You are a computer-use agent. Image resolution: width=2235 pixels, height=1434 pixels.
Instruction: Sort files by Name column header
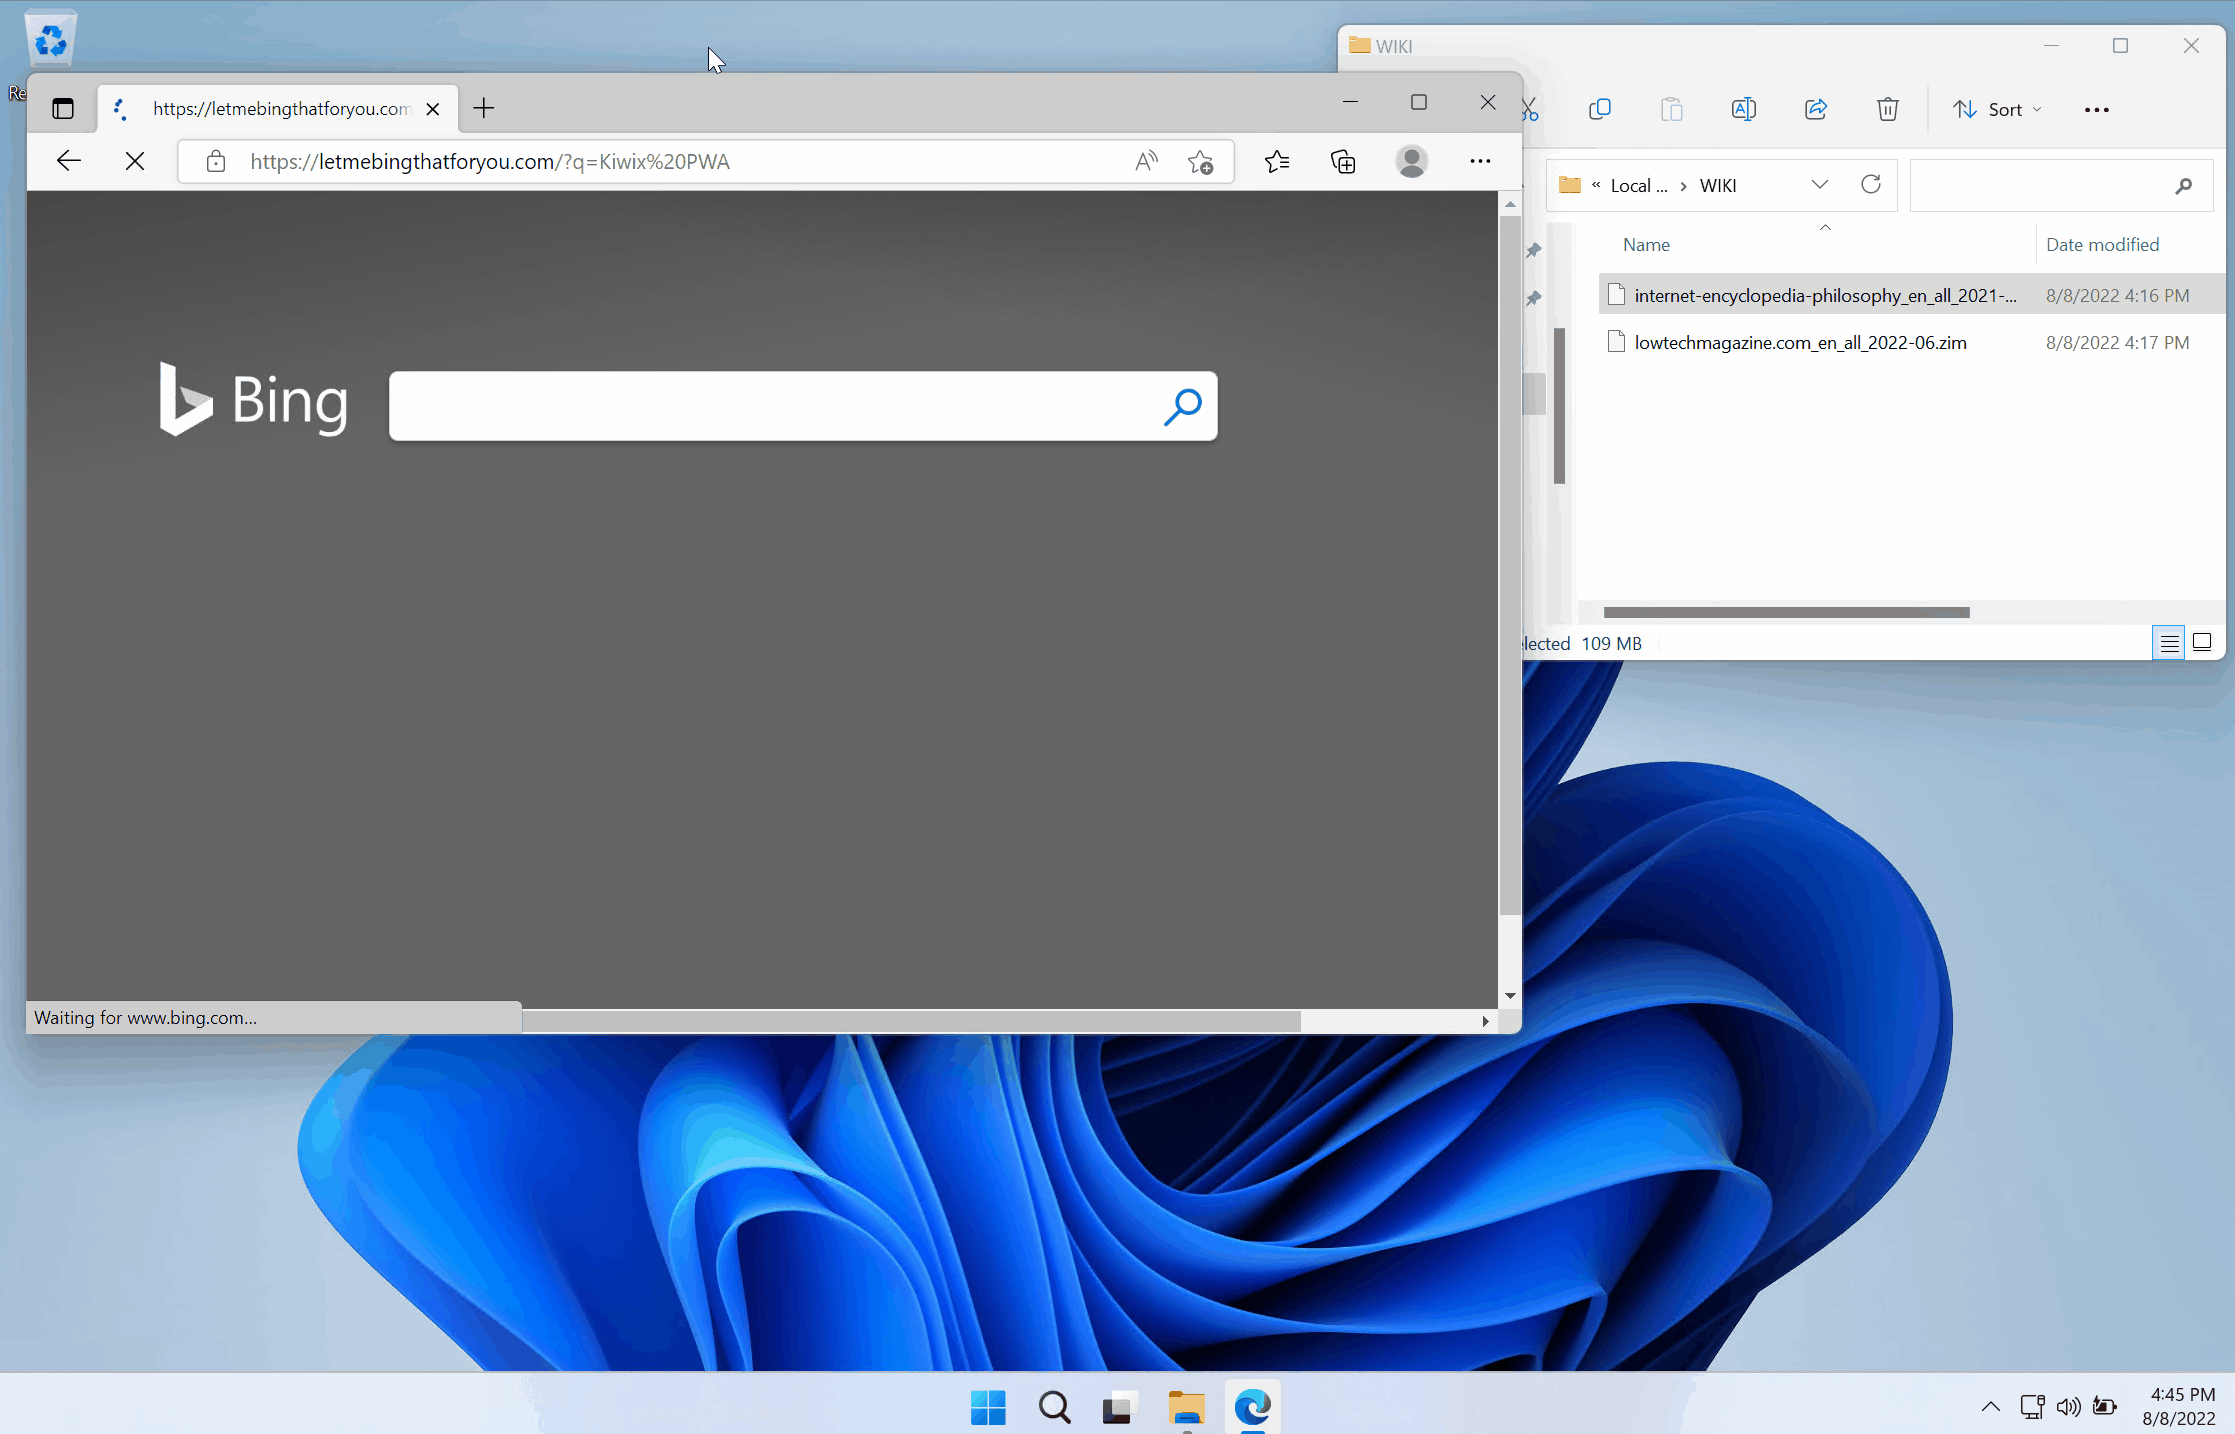point(1646,244)
